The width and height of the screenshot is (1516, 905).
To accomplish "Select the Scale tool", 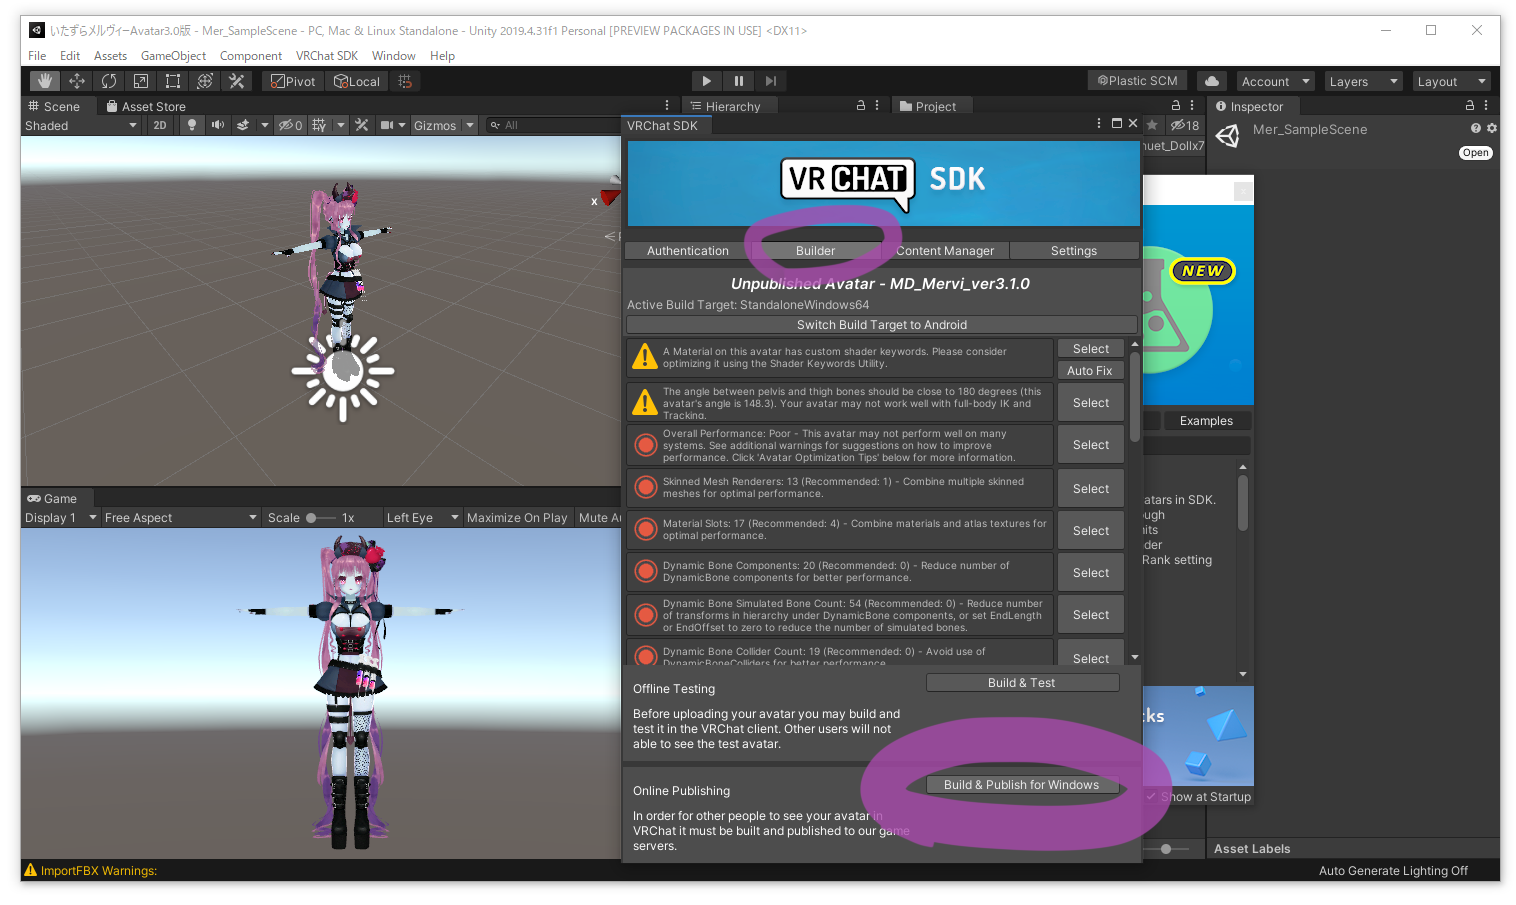I will [x=140, y=81].
